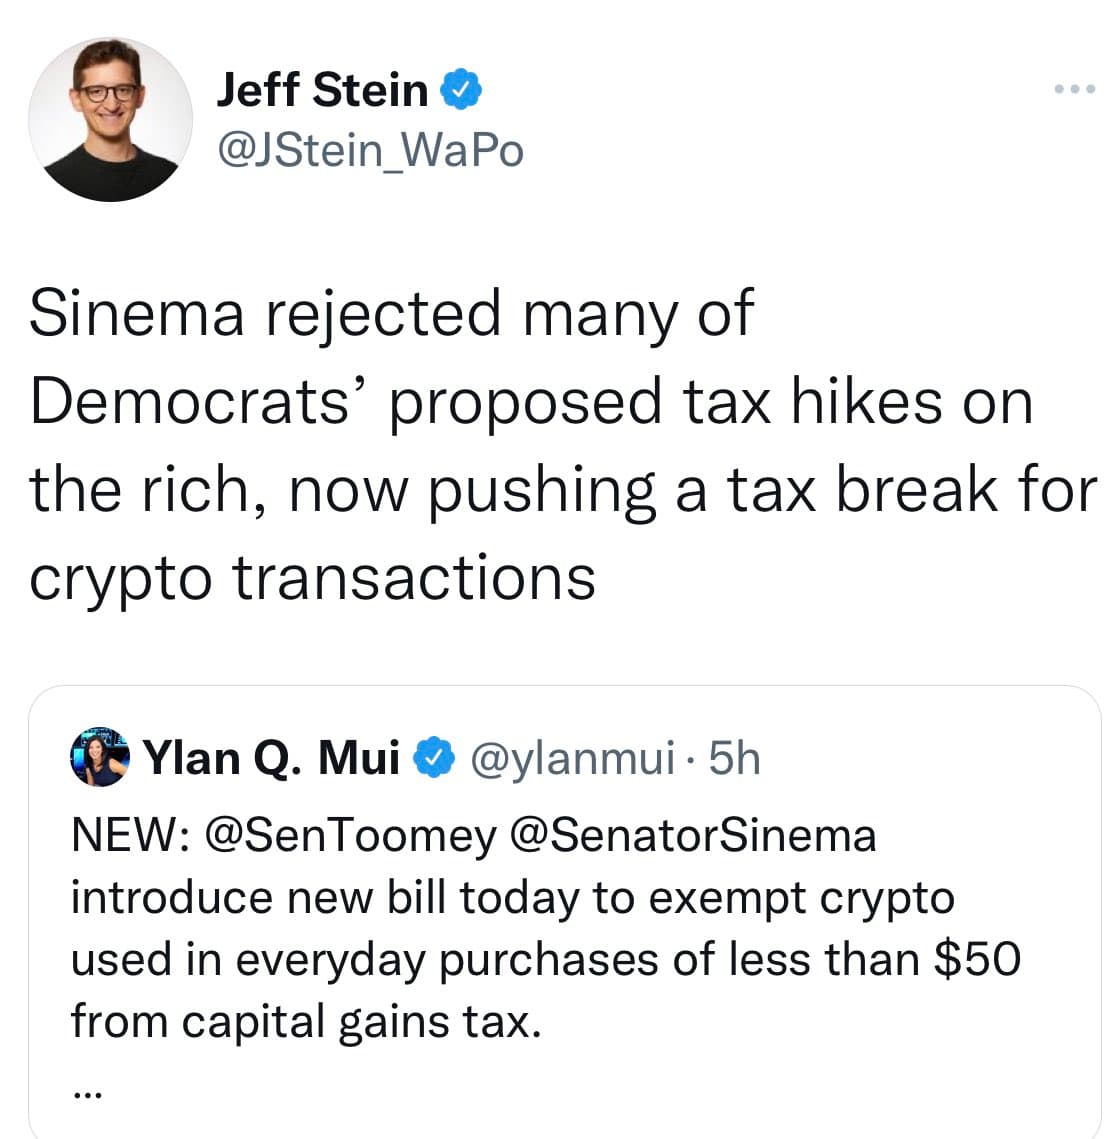Click the word 'Sinema' starting the main tweet
Viewport: 1116px width, 1139px height.
click(x=137, y=313)
